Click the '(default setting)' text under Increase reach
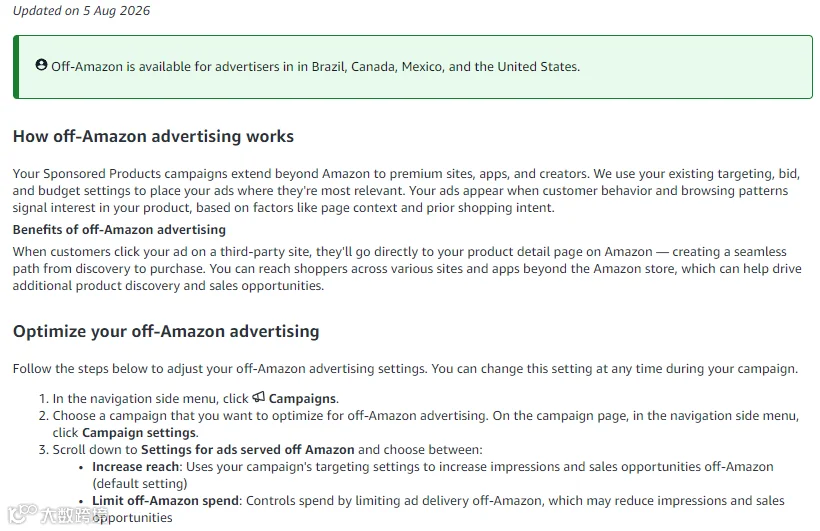 140,484
